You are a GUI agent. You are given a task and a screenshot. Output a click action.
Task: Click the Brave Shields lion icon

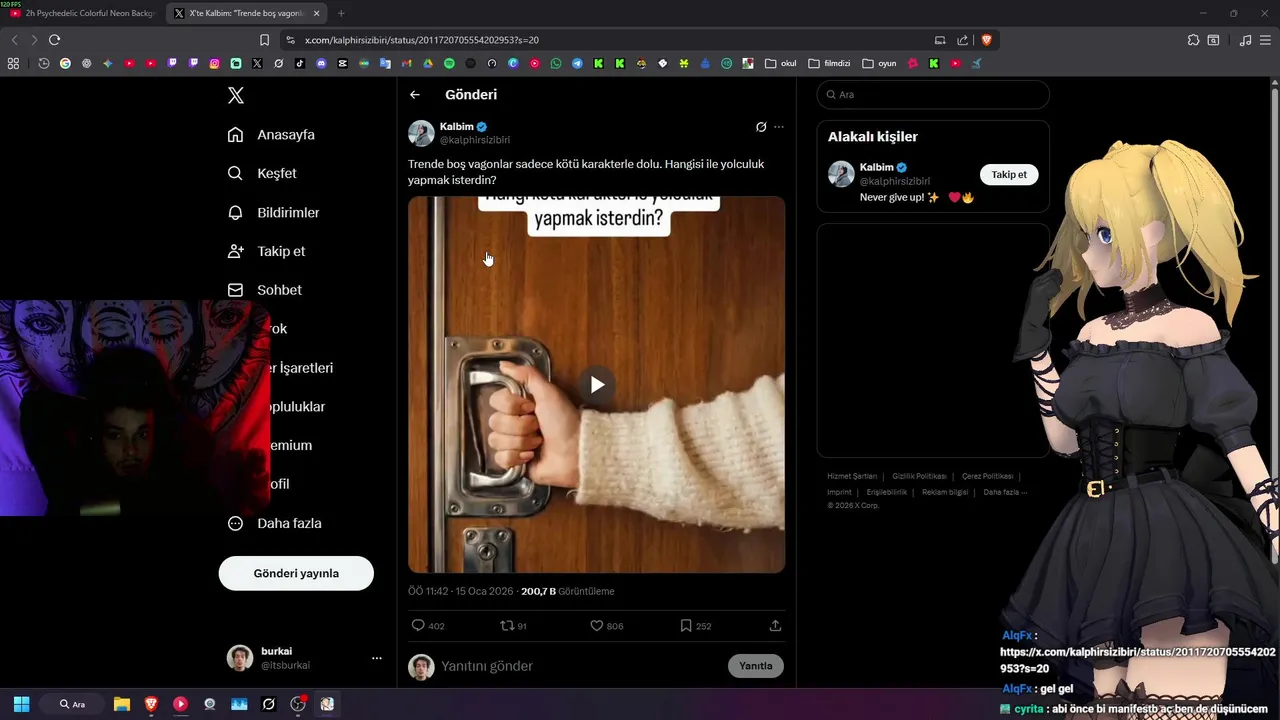tap(986, 40)
